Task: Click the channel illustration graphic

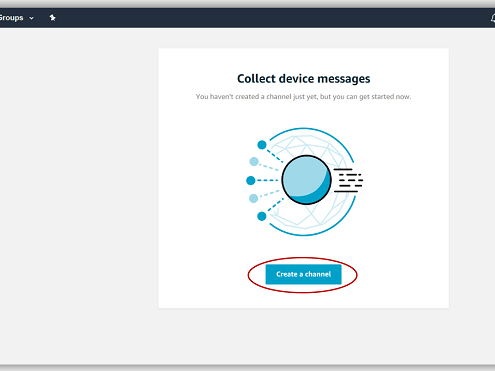Action: tap(304, 182)
